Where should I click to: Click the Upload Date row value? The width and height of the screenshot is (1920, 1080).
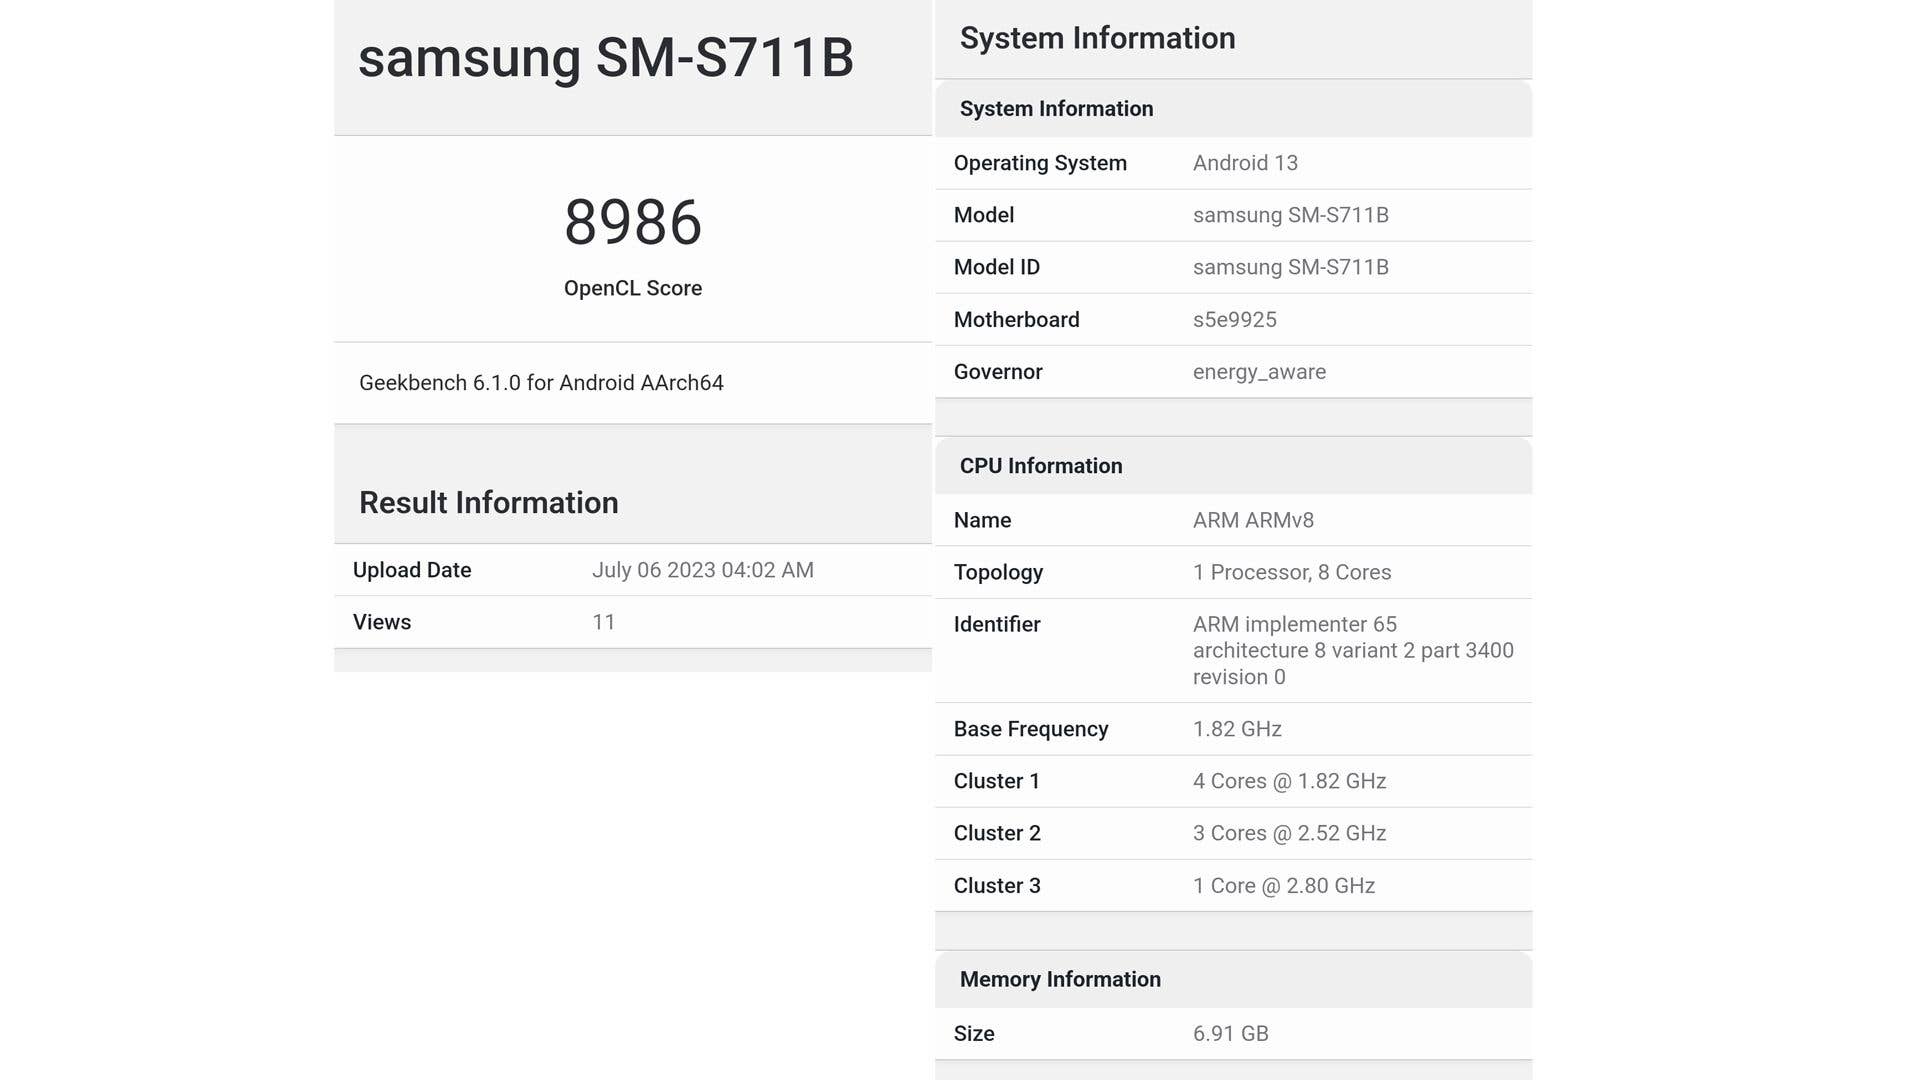click(x=702, y=570)
